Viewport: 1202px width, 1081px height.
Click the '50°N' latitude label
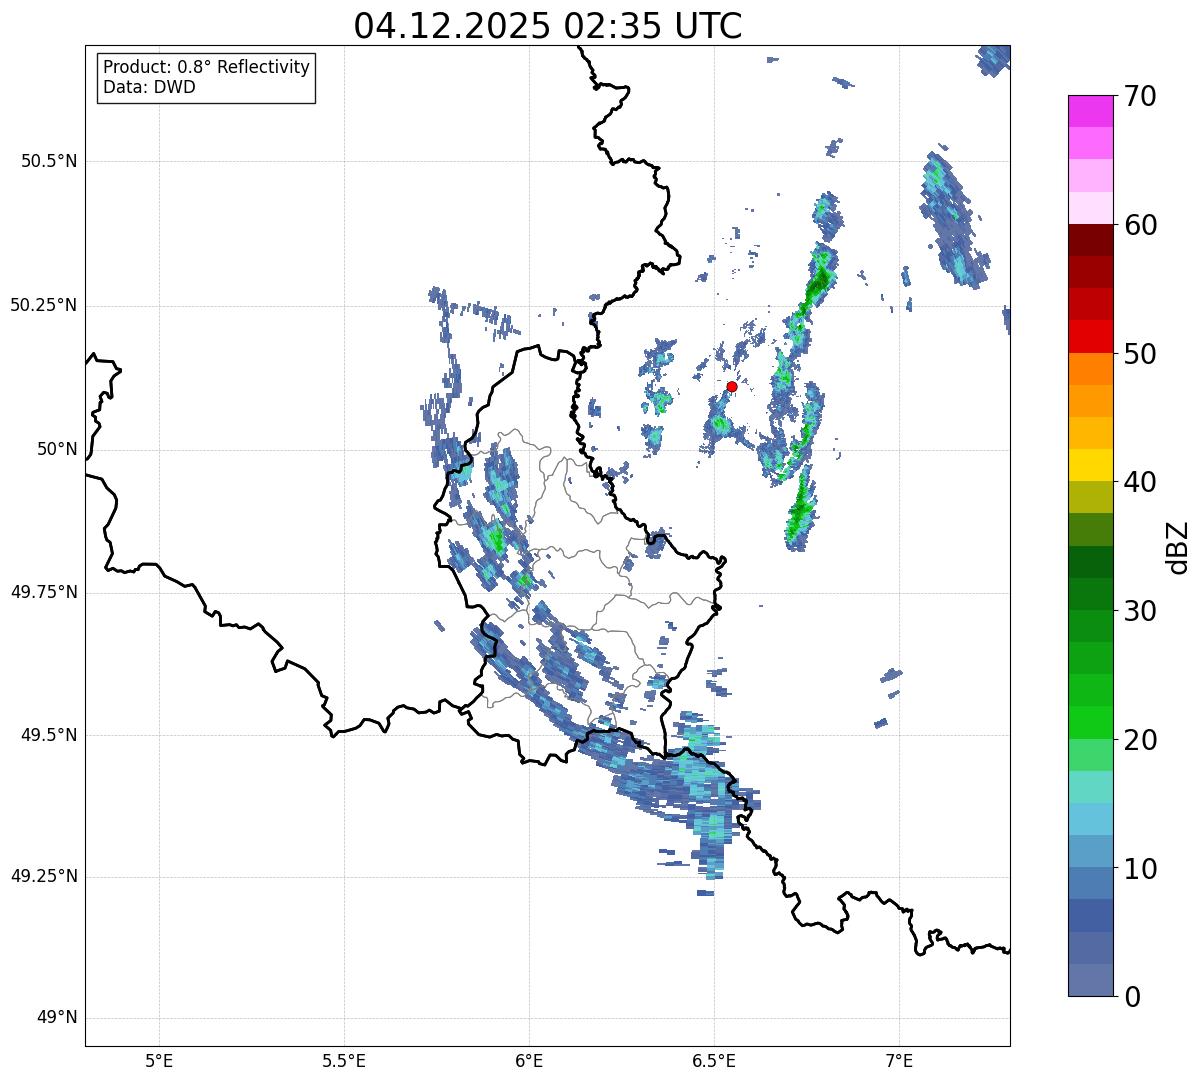click(57, 450)
